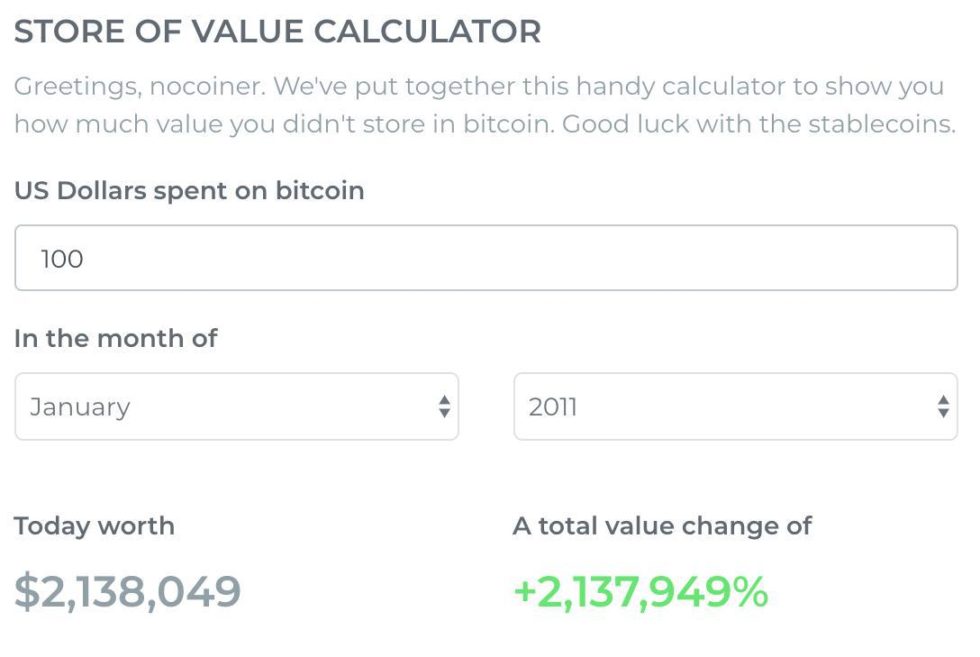
Task: Click the 'Today worth' label
Action: (94, 526)
